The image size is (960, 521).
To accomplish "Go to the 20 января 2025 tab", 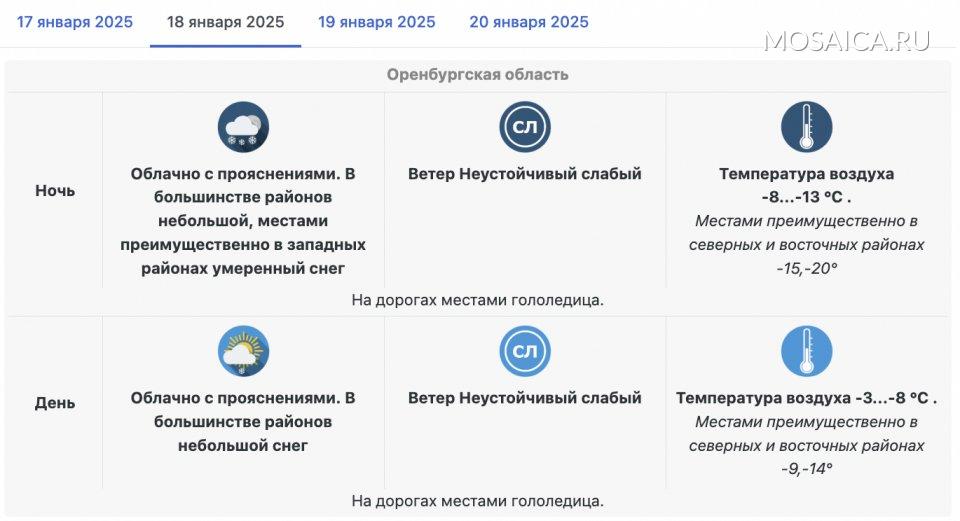I will pos(529,22).
